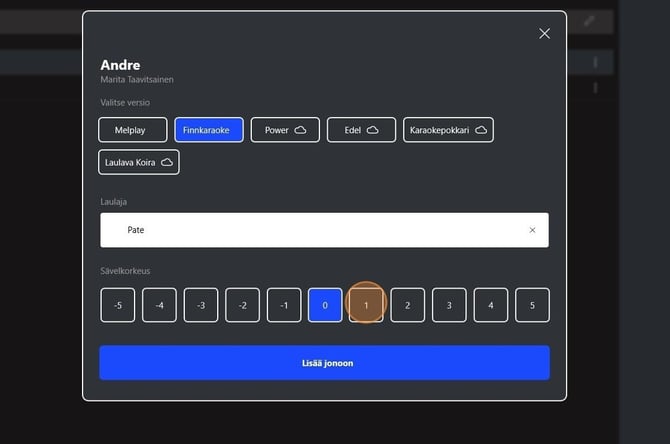
Task: Pick the Karaokepokkari cloud version
Action: (448, 130)
